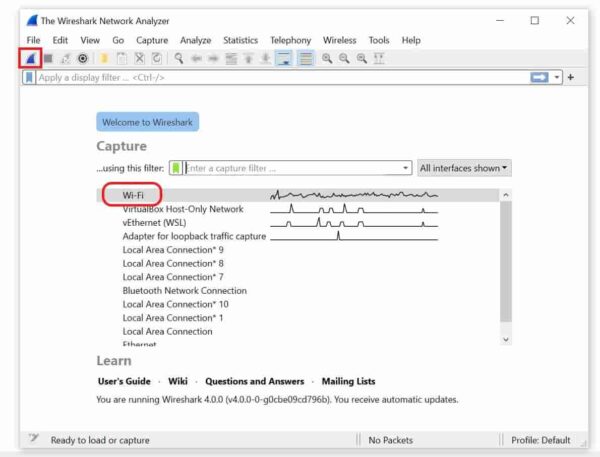Expand the All interfaces shown dropdown
This screenshot has width=600, height=457.
click(x=464, y=168)
